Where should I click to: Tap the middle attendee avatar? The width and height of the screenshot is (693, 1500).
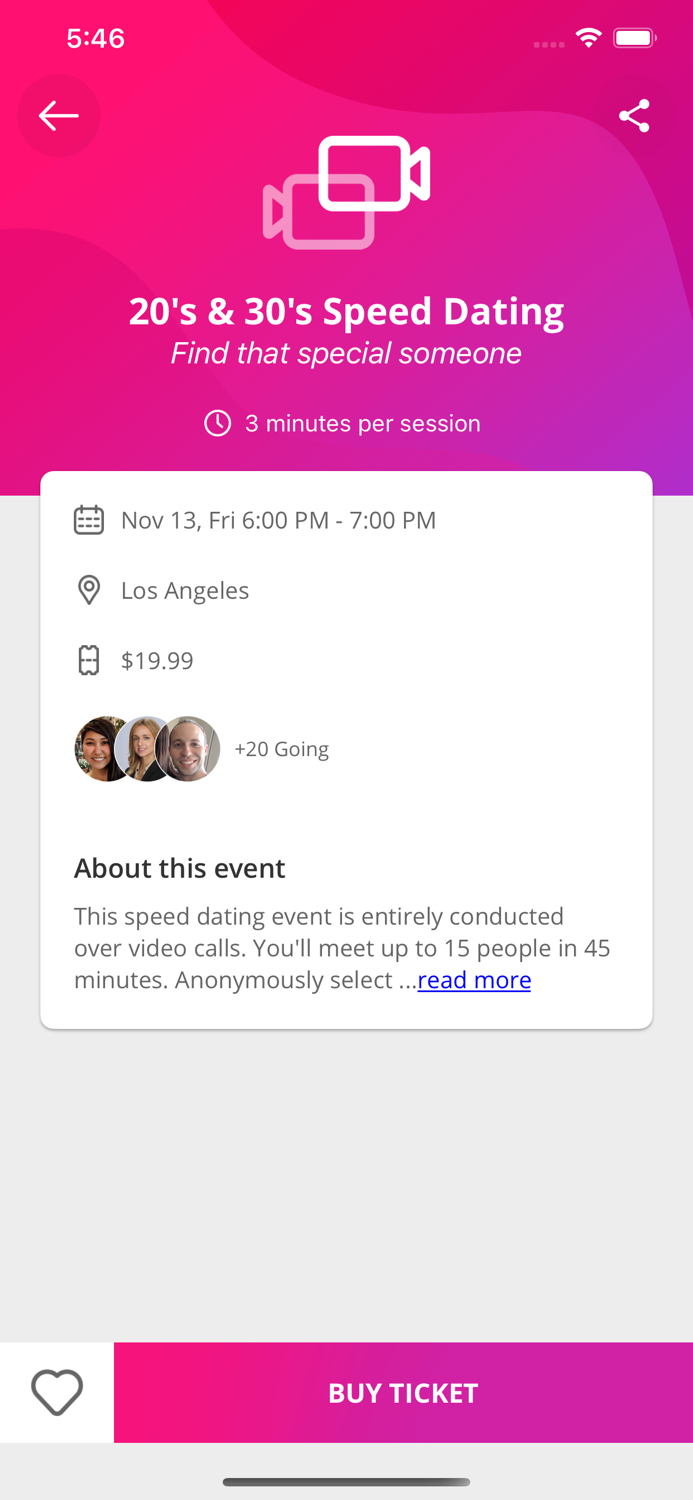(147, 748)
